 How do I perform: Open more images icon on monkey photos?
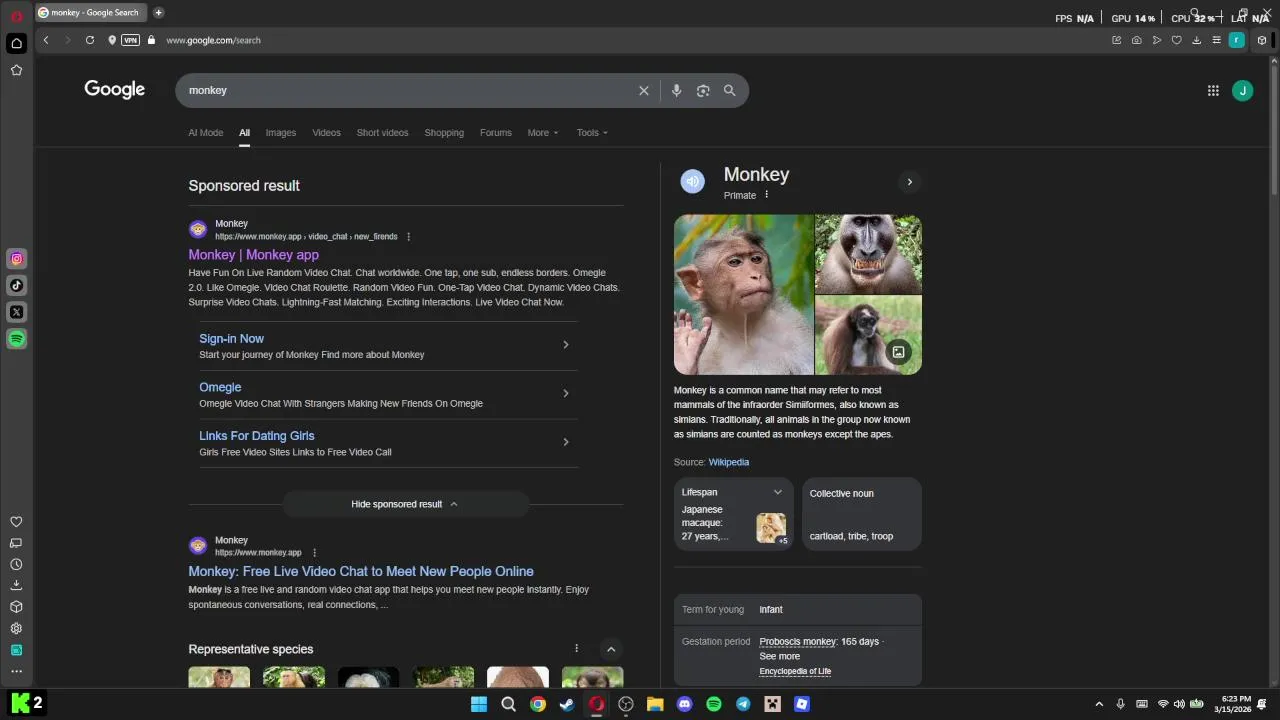coord(898,352)
